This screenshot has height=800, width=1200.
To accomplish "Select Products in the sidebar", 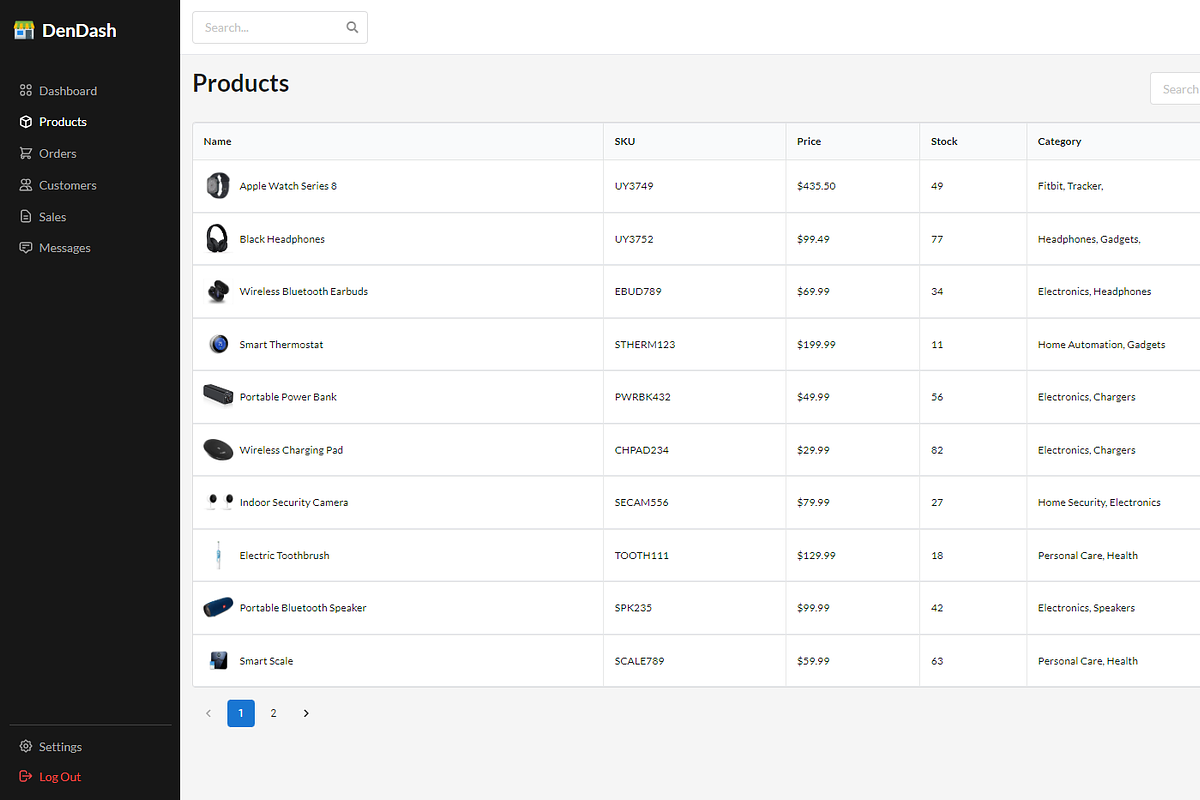I will point(63,122).
